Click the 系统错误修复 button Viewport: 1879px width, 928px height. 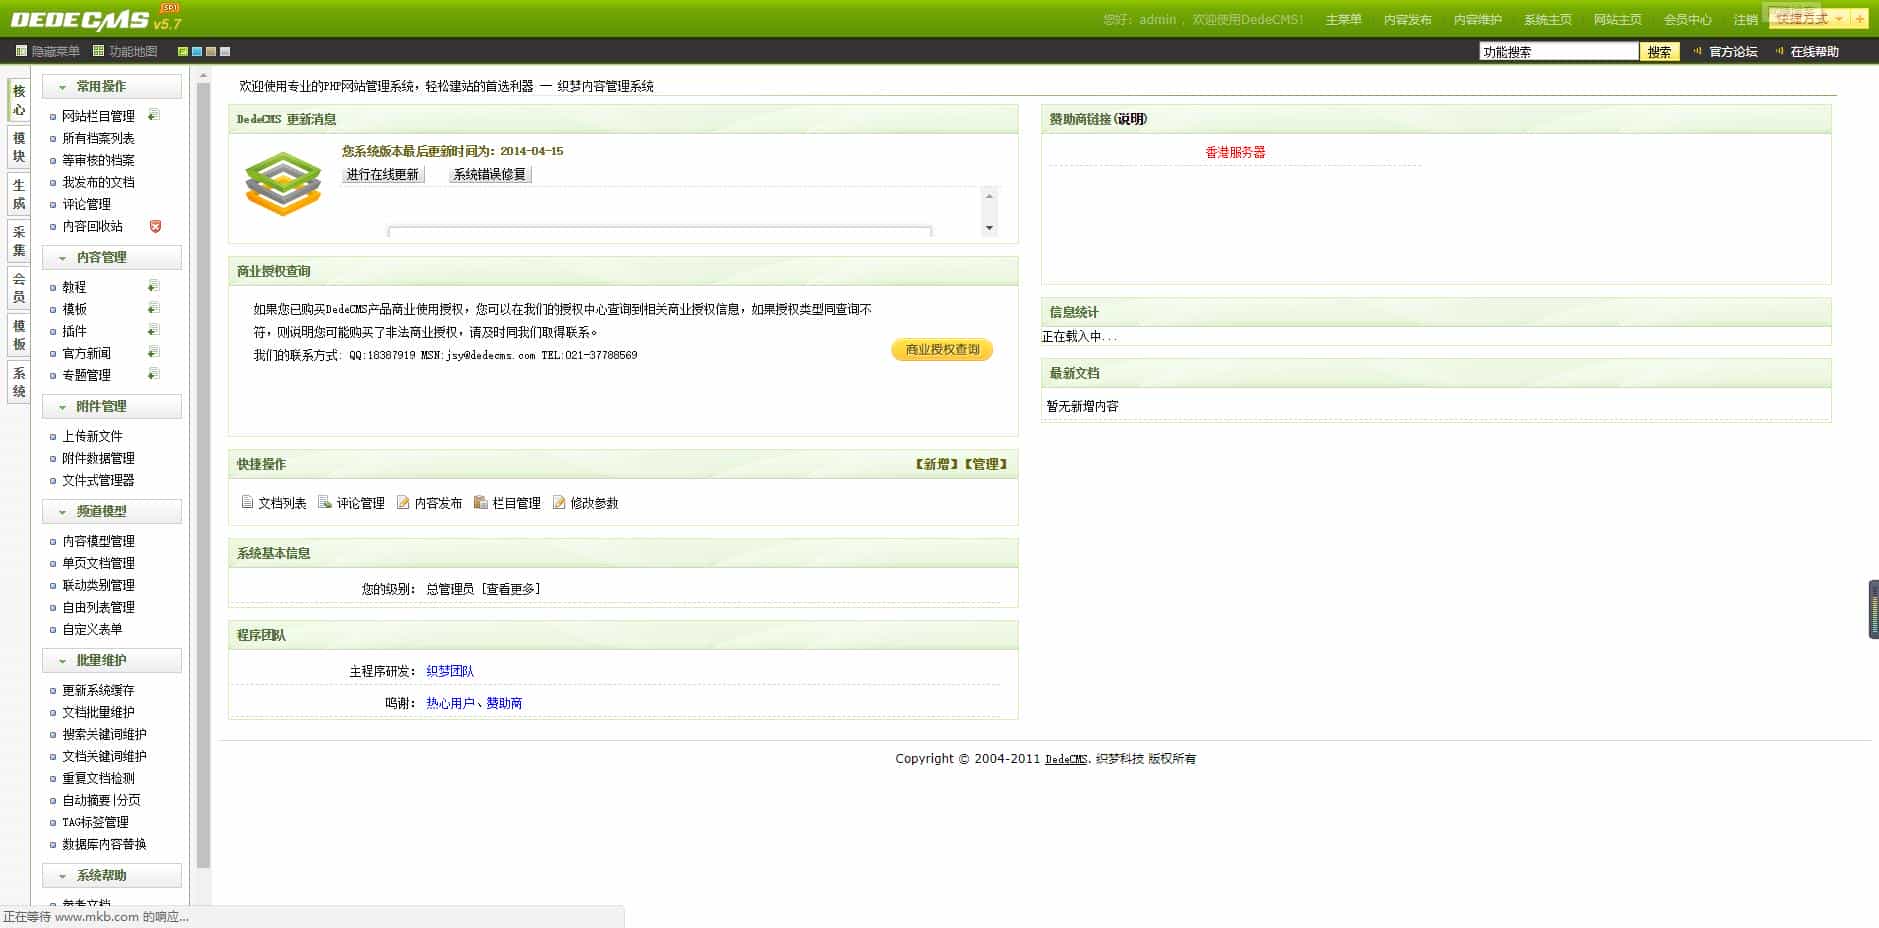(x=489, y=174)
